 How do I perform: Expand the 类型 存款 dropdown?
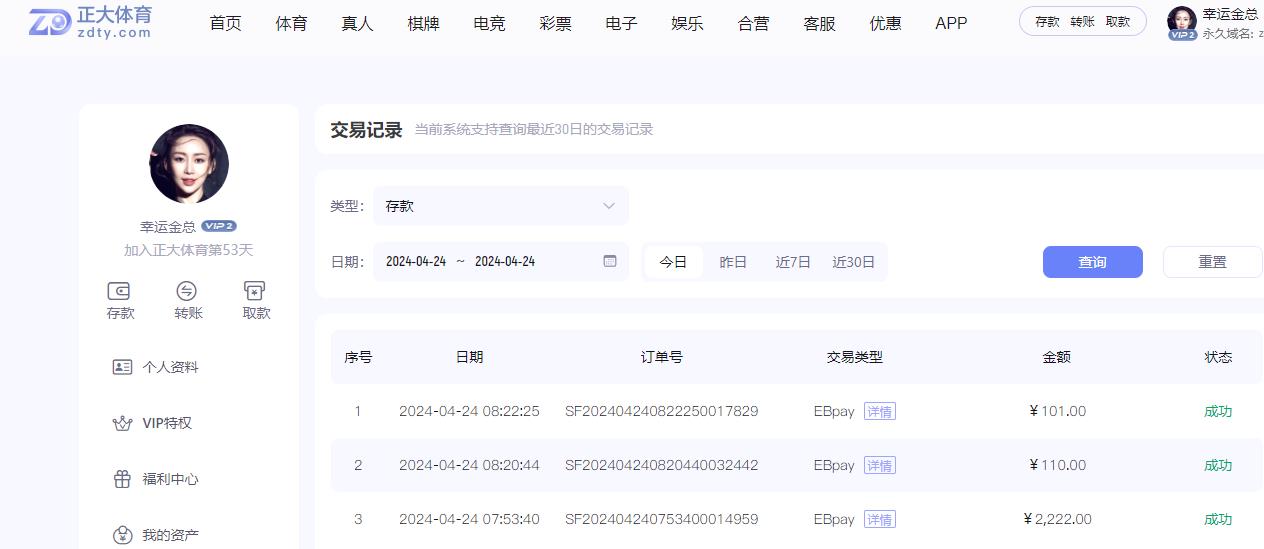(501, 206)
